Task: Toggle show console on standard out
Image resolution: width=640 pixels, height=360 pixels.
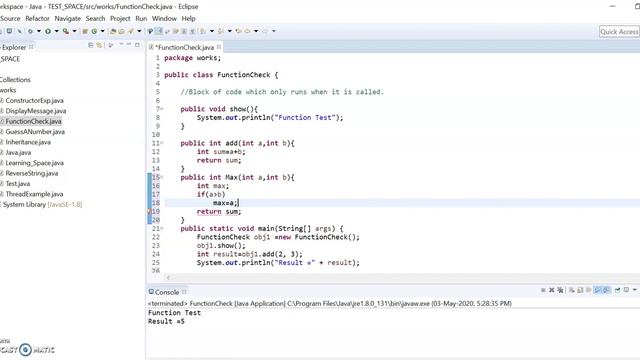Action: (x=597, y=290)
